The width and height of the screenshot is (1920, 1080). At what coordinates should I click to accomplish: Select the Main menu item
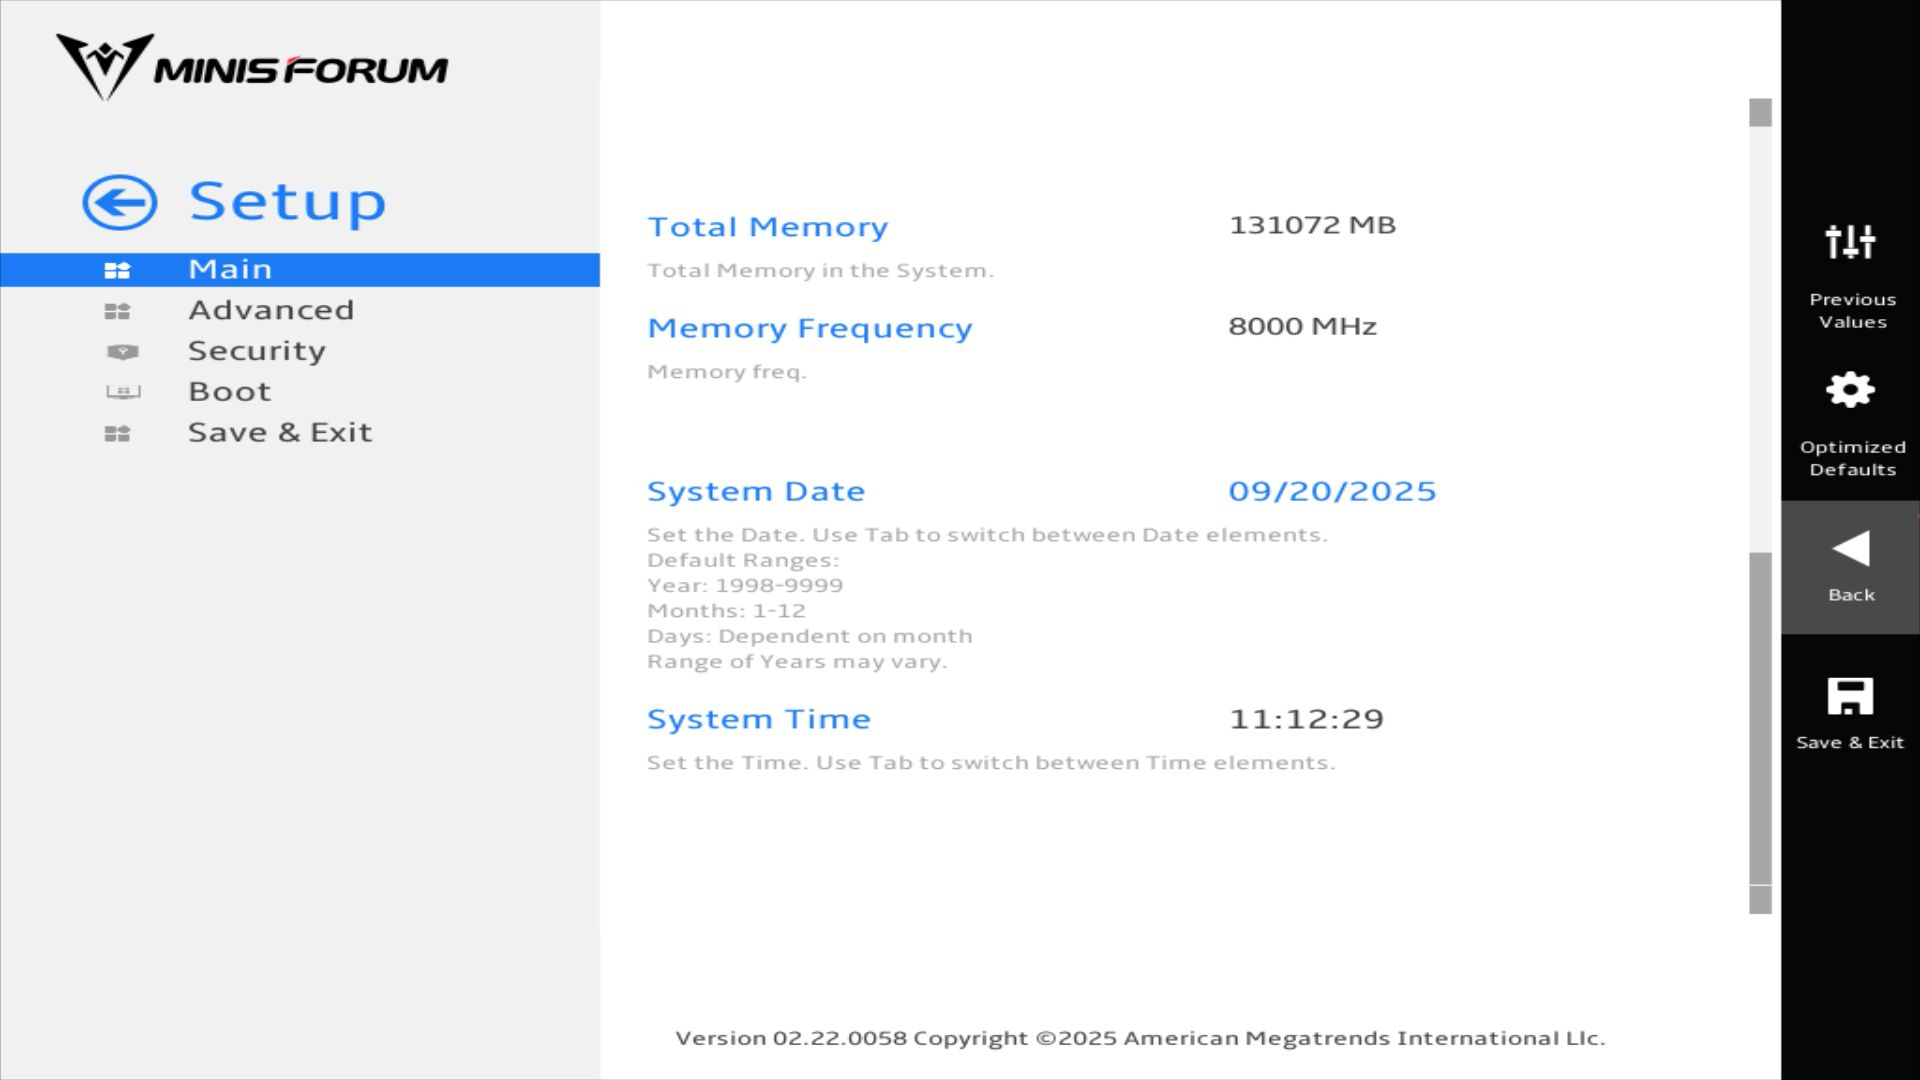[x=230, y=270]
